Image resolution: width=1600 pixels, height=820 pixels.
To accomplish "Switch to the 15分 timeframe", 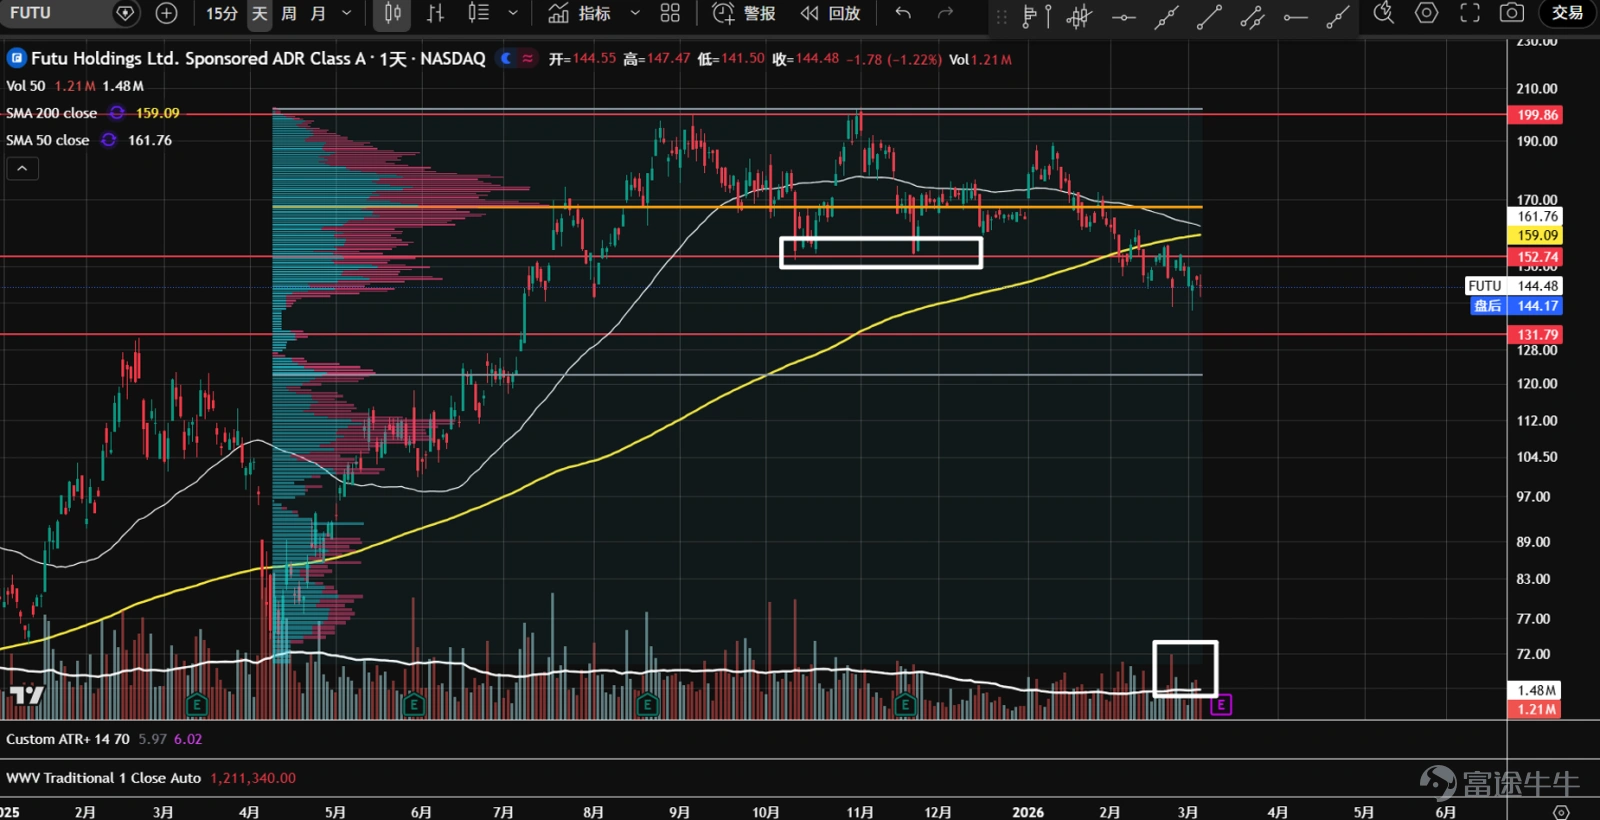I will pyautogui.click(x=221, y=13).
